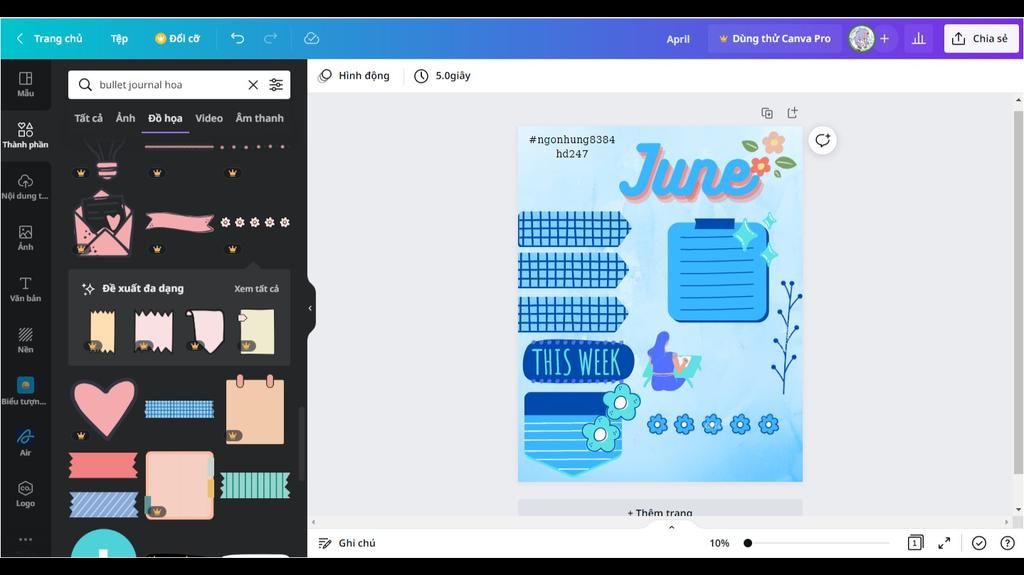The image size is (1024, 575).
Task: Click the checkmark status icon
Action: tap(979, 543)
